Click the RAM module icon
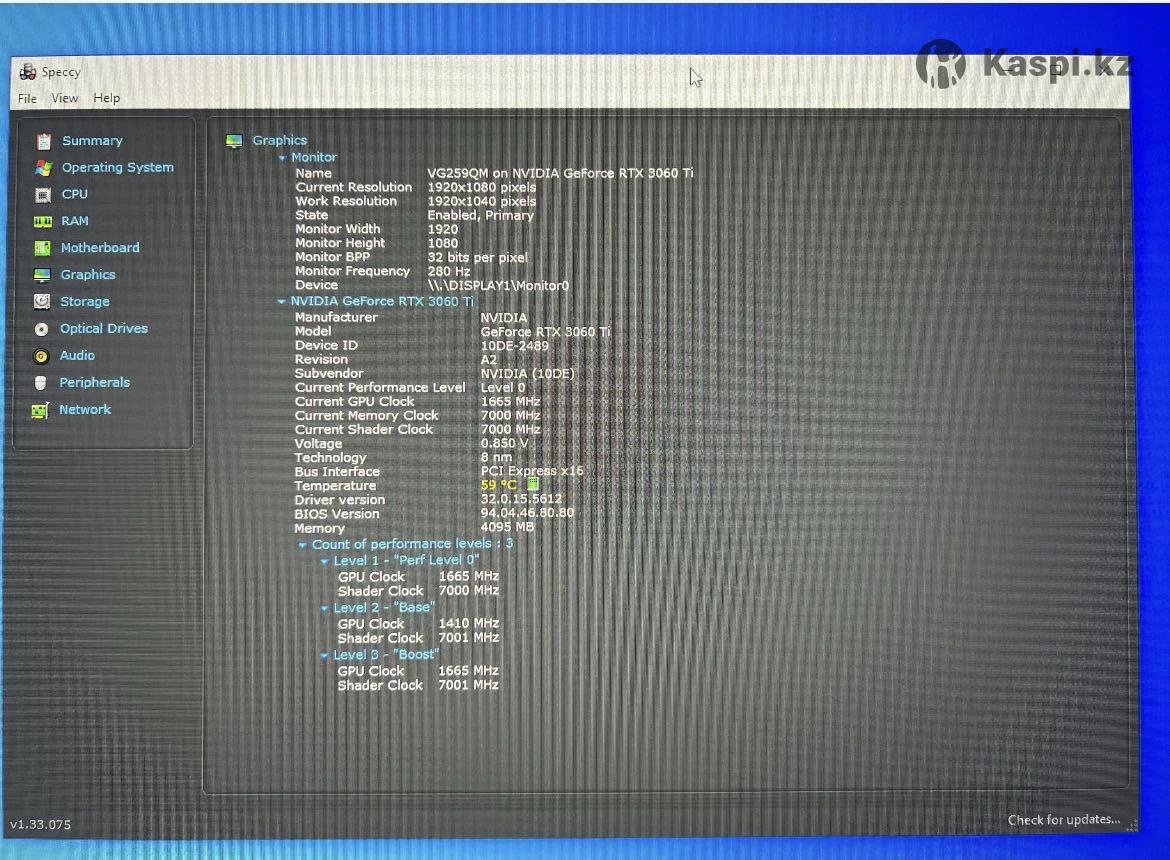 pos(43,221)
